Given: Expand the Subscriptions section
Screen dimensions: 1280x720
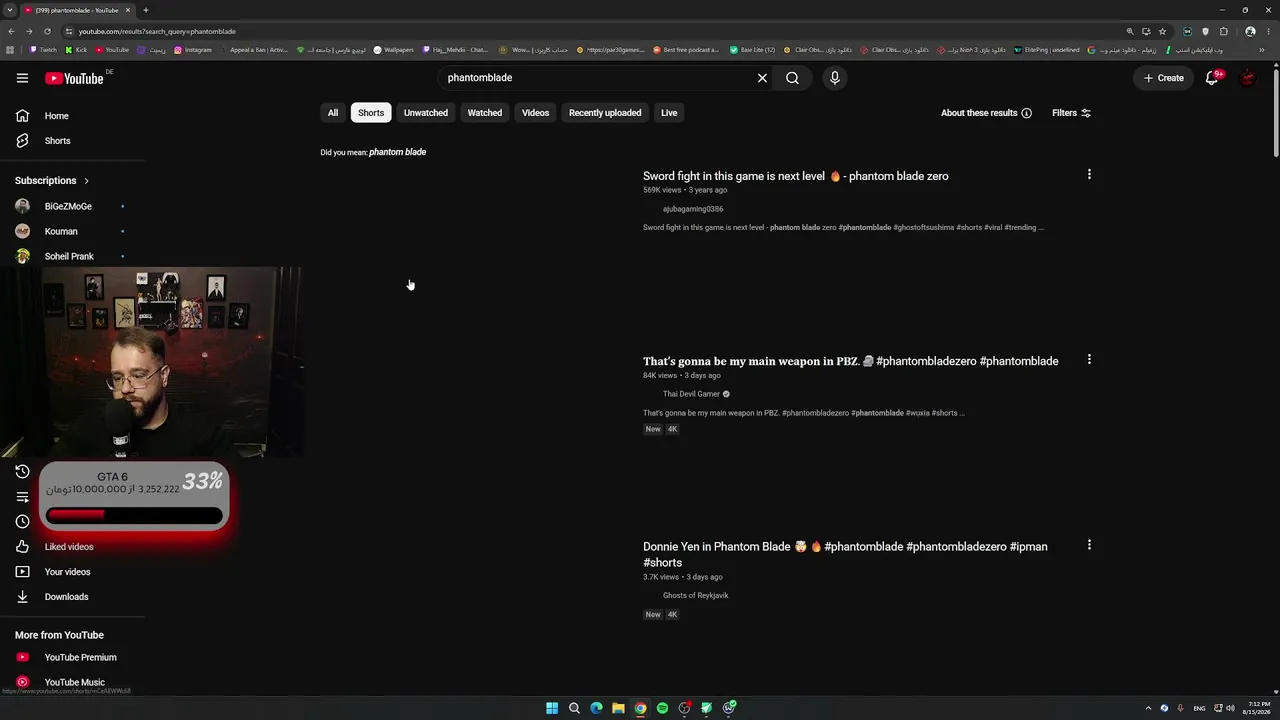Looking at the screenshot, I should [x=52, y=181].
